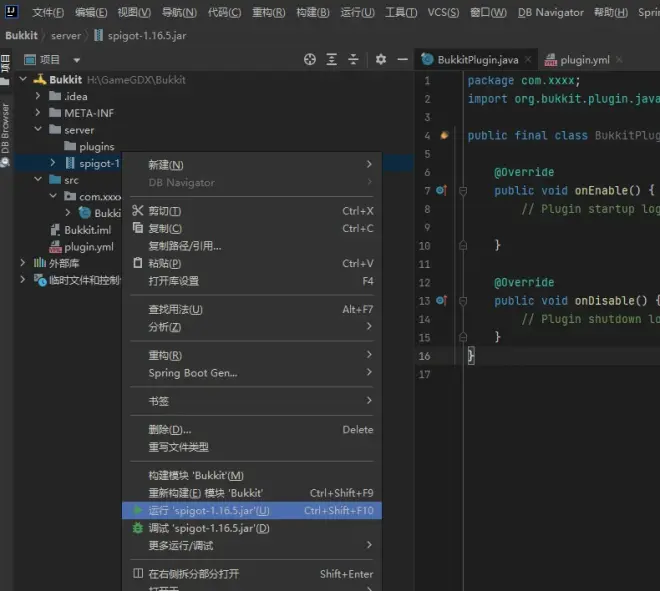The height and width of the screenshot is (591, 660).
Task: Click the external libraries icon
Action: coord(40,263)
